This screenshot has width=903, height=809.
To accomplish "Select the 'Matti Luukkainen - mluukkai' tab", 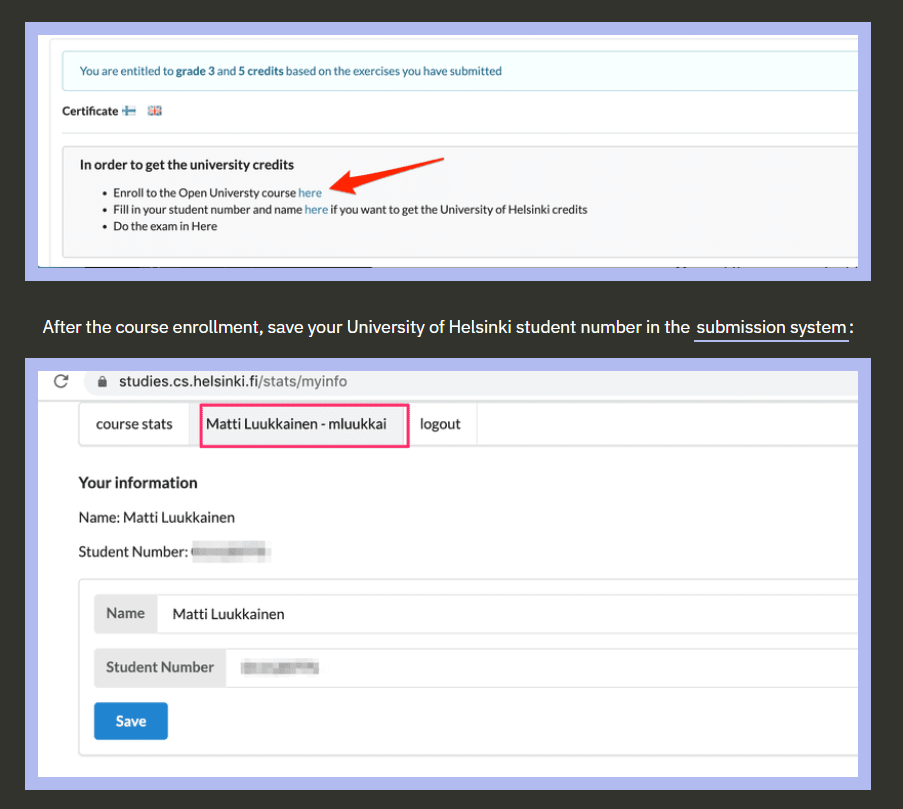I will 296,424.
